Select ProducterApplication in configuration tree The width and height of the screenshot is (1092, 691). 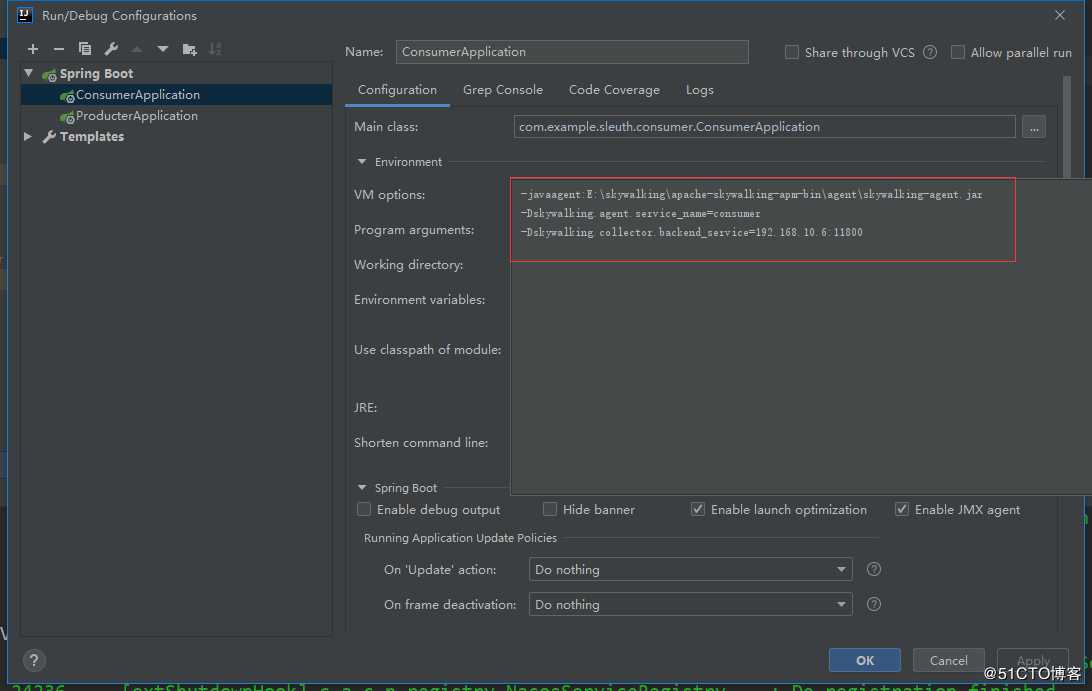pyautogui.click(x=176, y=116)
